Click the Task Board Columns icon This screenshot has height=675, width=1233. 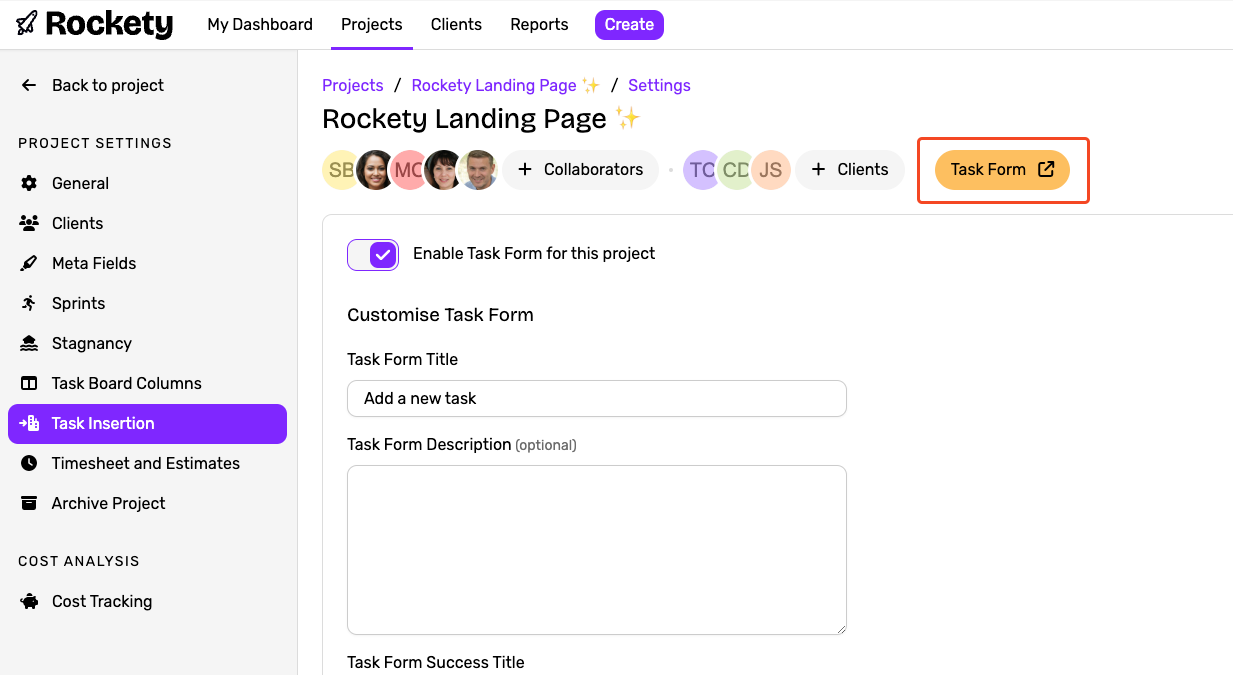click(x=30, y=383)
